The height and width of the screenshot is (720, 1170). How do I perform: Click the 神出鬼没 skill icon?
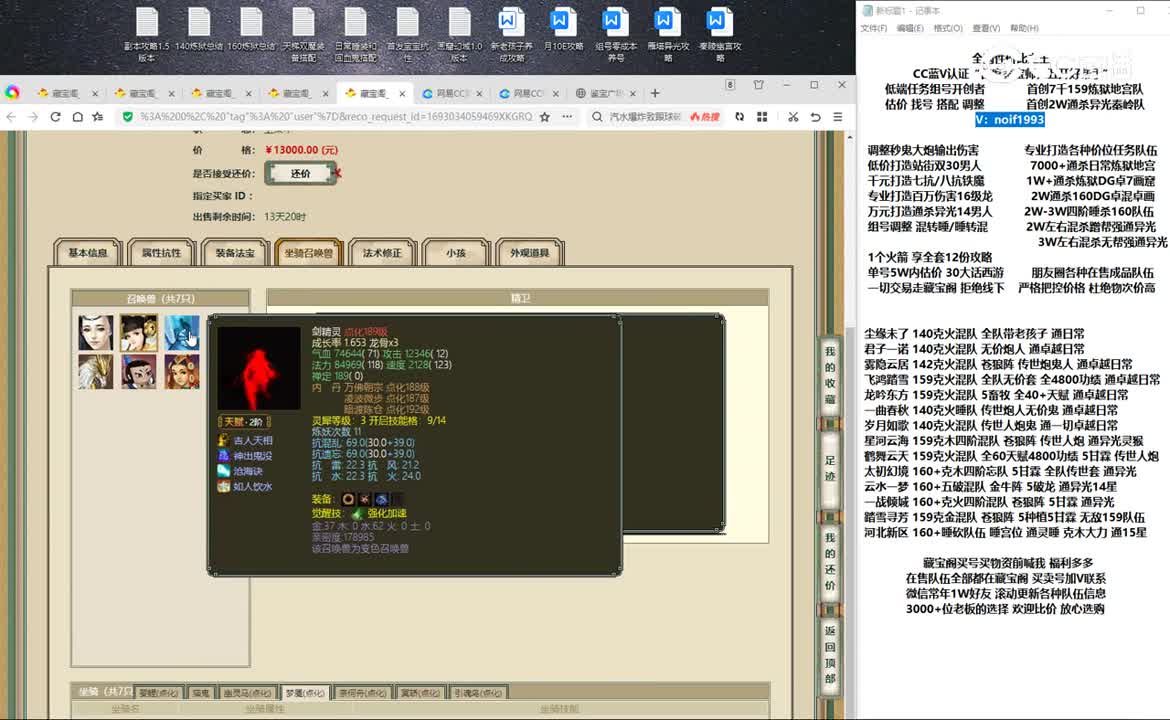coord(223,455)
